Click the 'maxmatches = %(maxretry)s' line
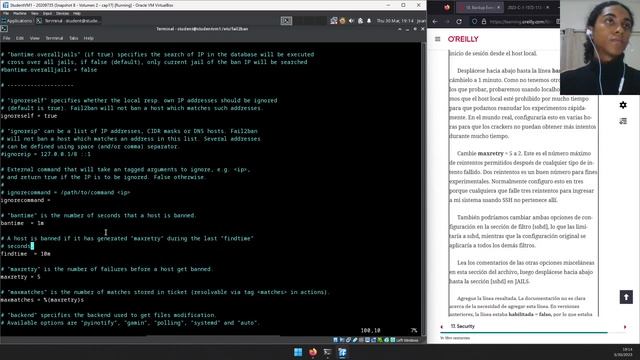Screen dimensions: 640x360 42,300
